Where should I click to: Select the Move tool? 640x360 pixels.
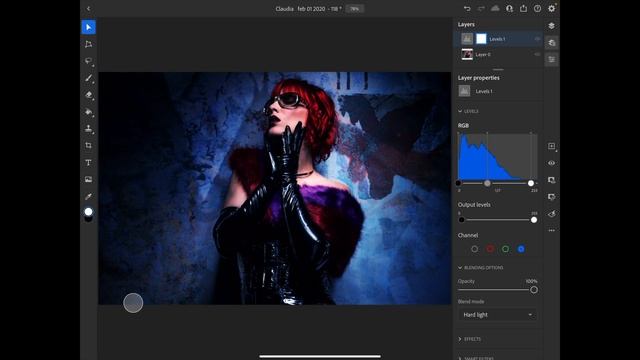coord(89,27)
